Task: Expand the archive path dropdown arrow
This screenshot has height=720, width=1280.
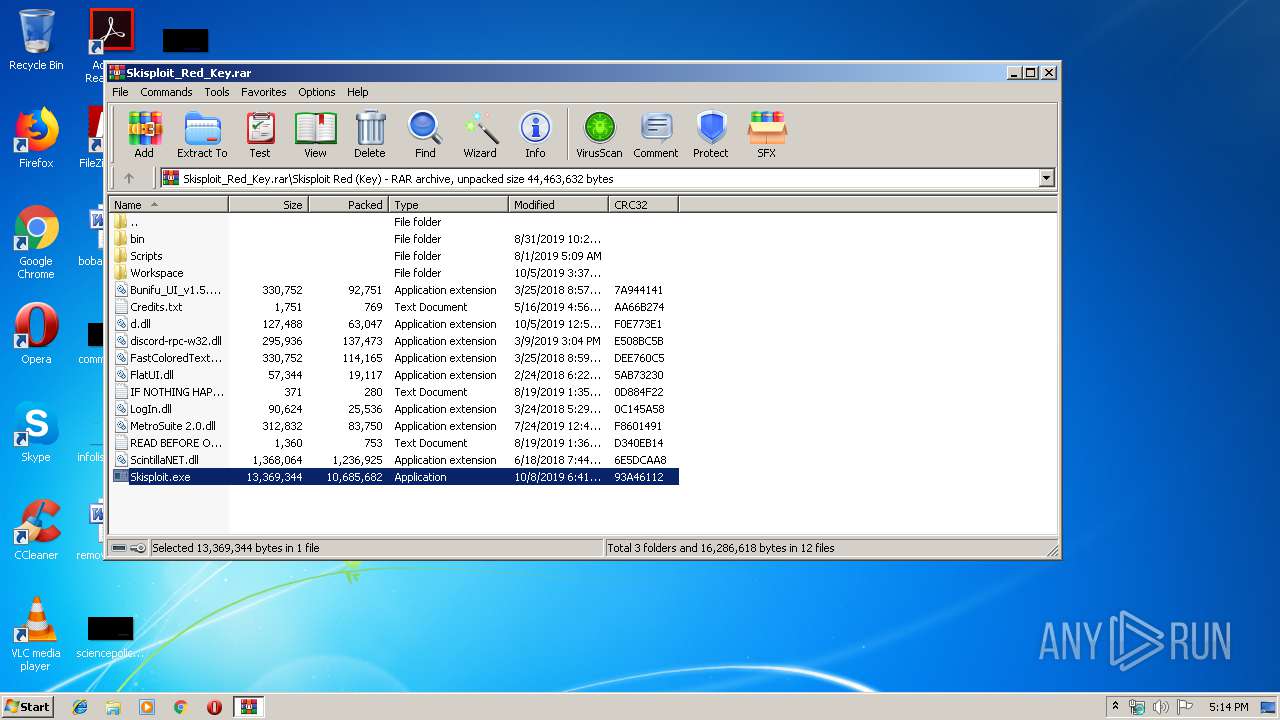Action: pyautogui.click(x=1047, y=179)
